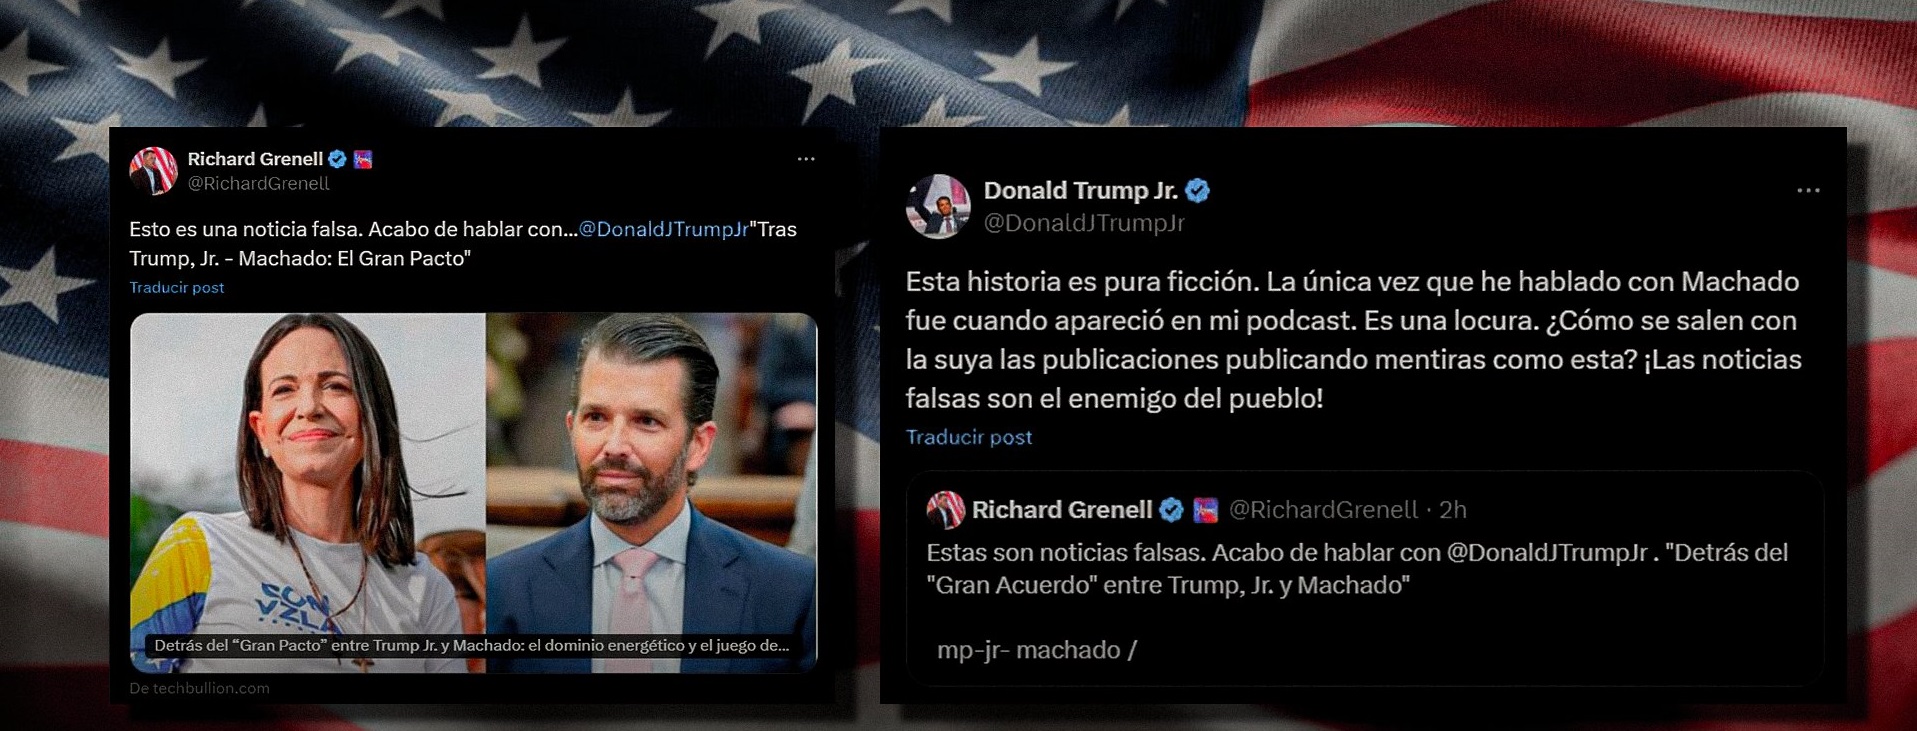The height and width of the screenshot is (731, 1917).
Task: Open the @DonaldJTrumpJr handle under Trump Jr.'s name
Action: tap(1084, 223)
